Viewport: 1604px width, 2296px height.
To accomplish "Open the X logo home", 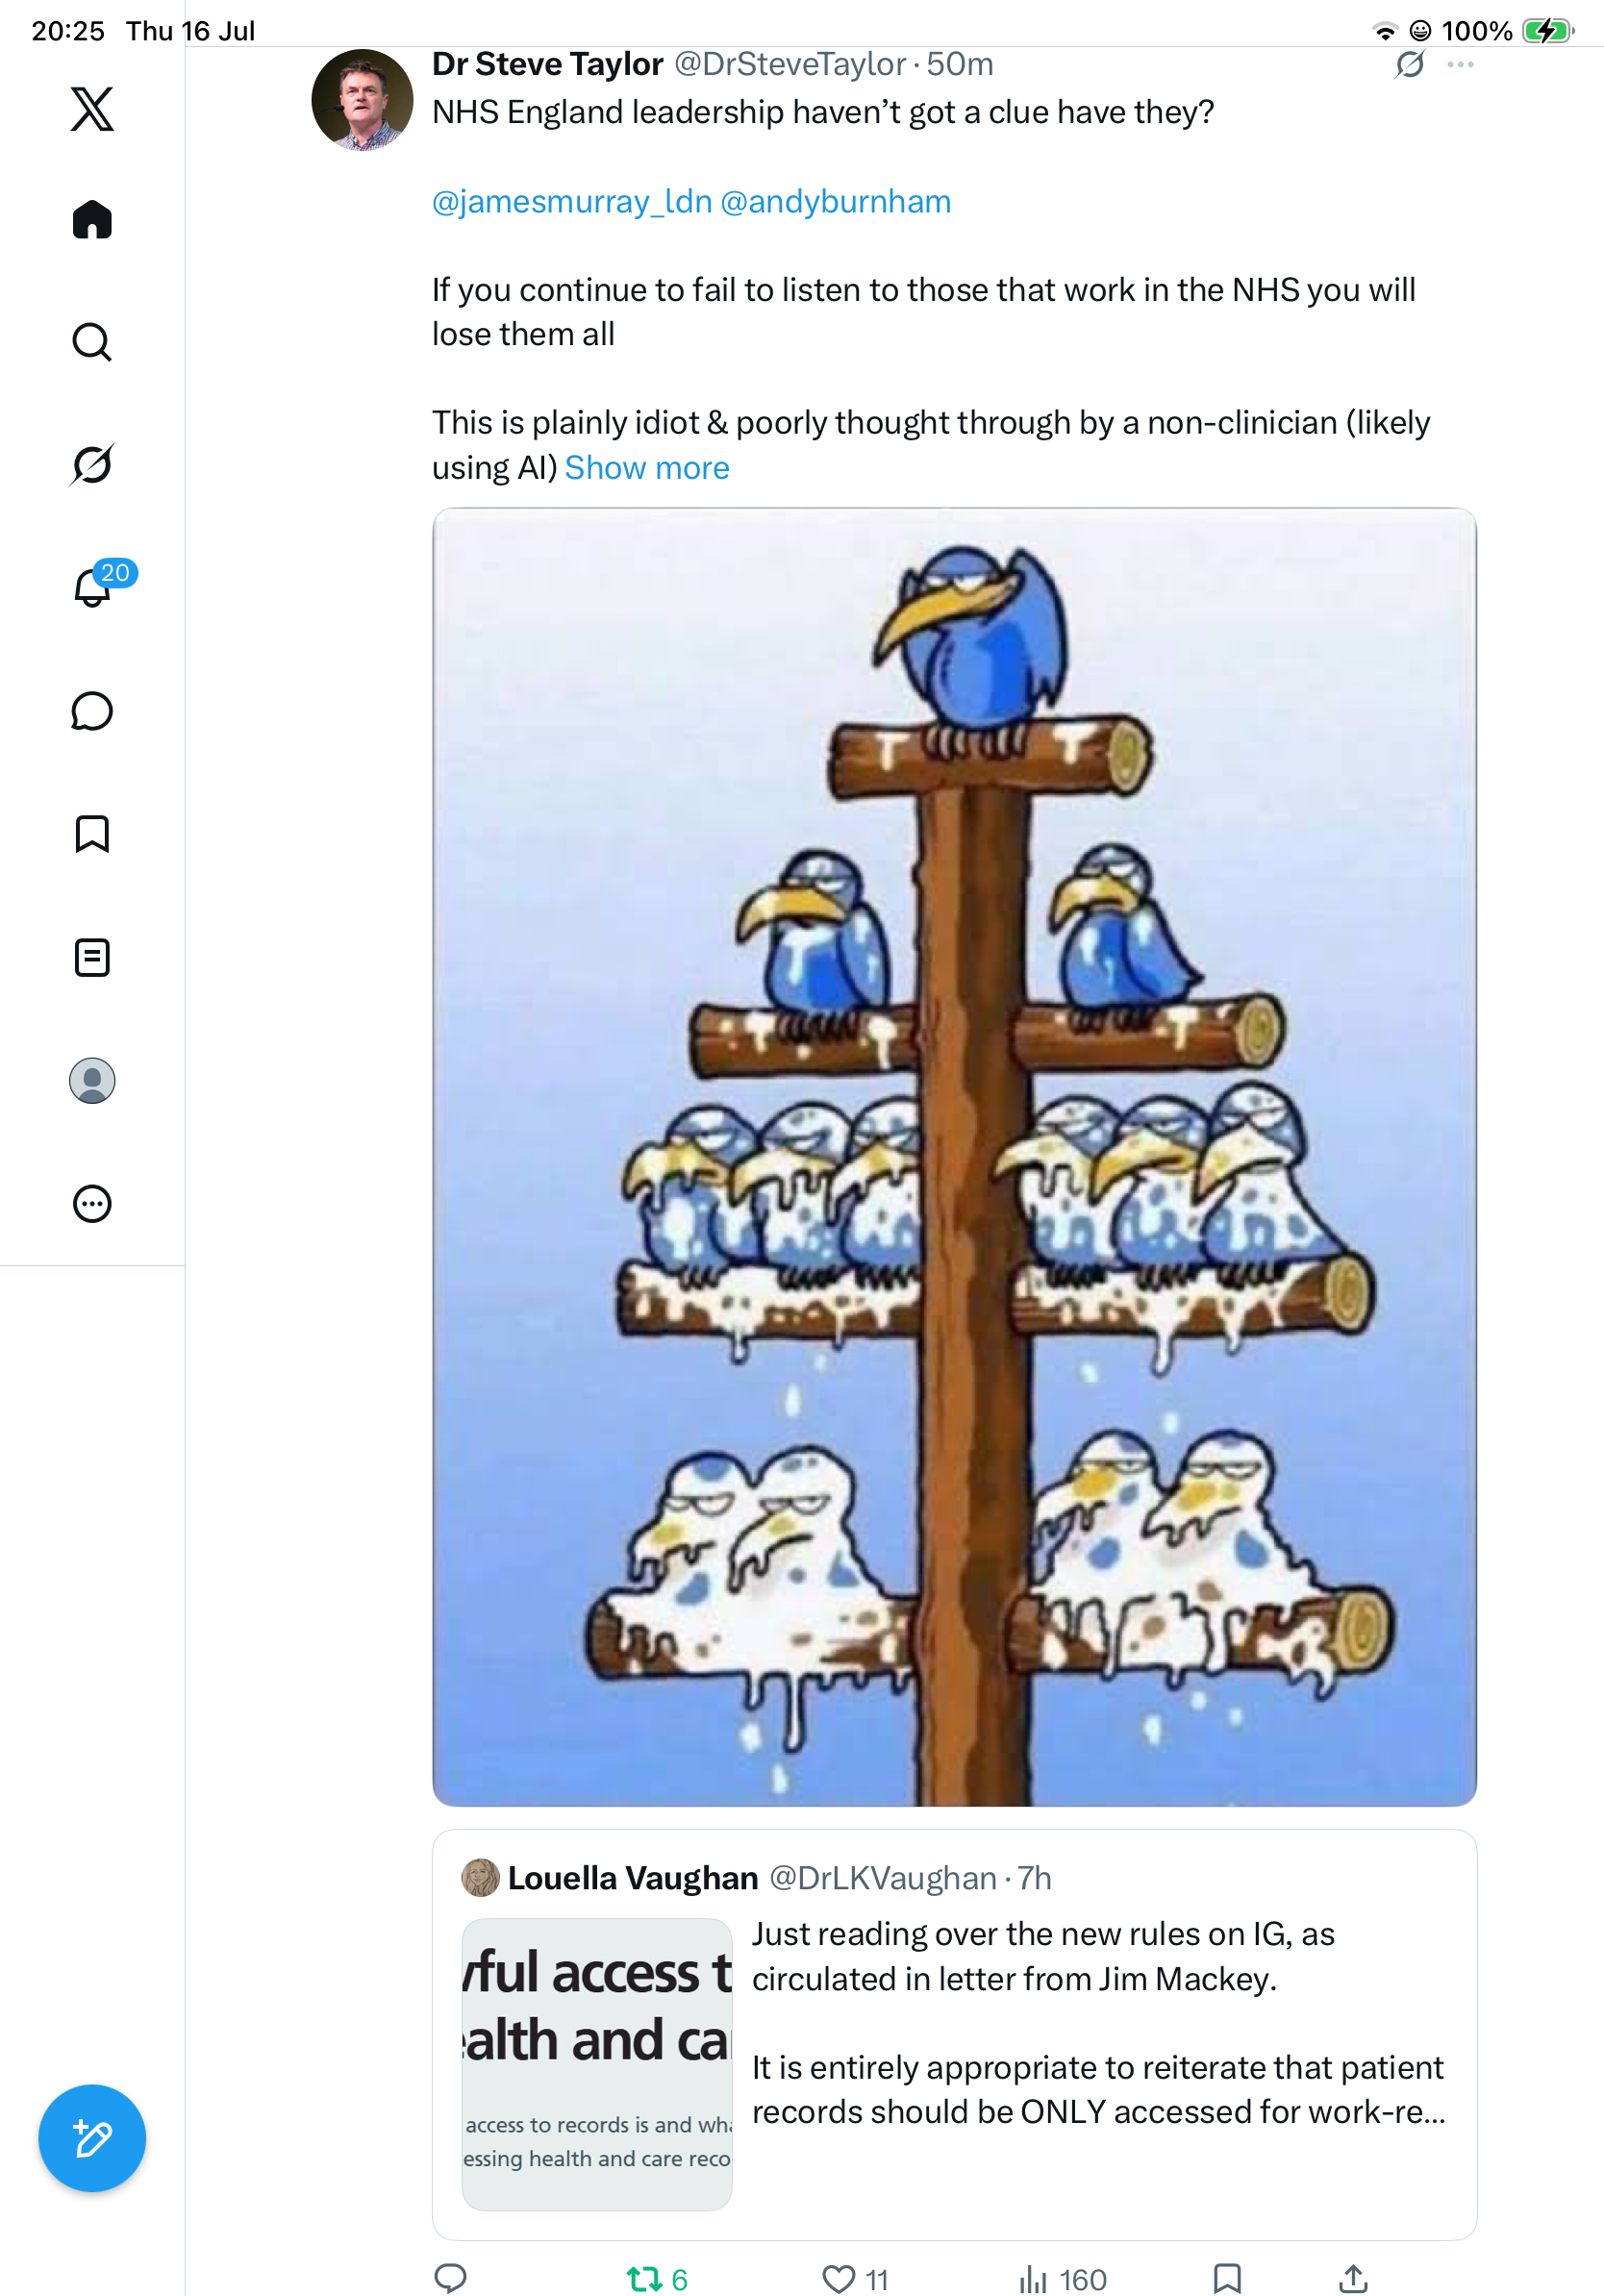I will click(92, 109).
